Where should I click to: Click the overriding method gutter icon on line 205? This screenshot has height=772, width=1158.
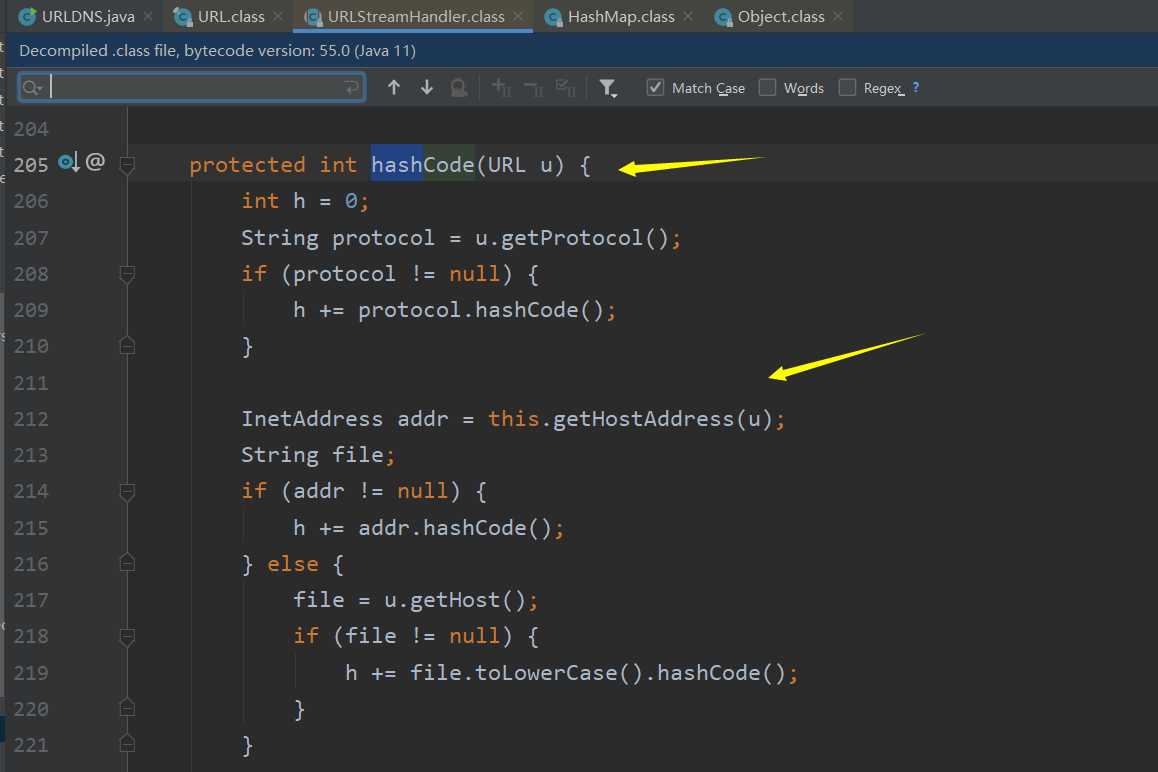[69, 162]
